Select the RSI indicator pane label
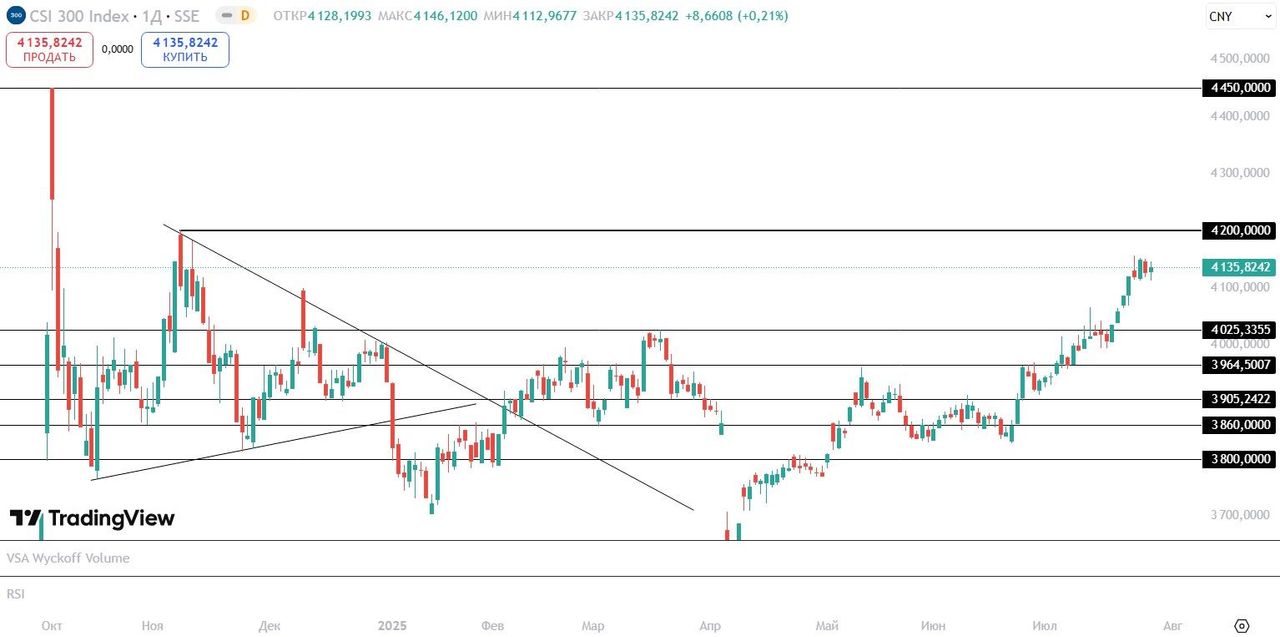1280x637 pixels. pyautogui.click(x=15, y=594)
